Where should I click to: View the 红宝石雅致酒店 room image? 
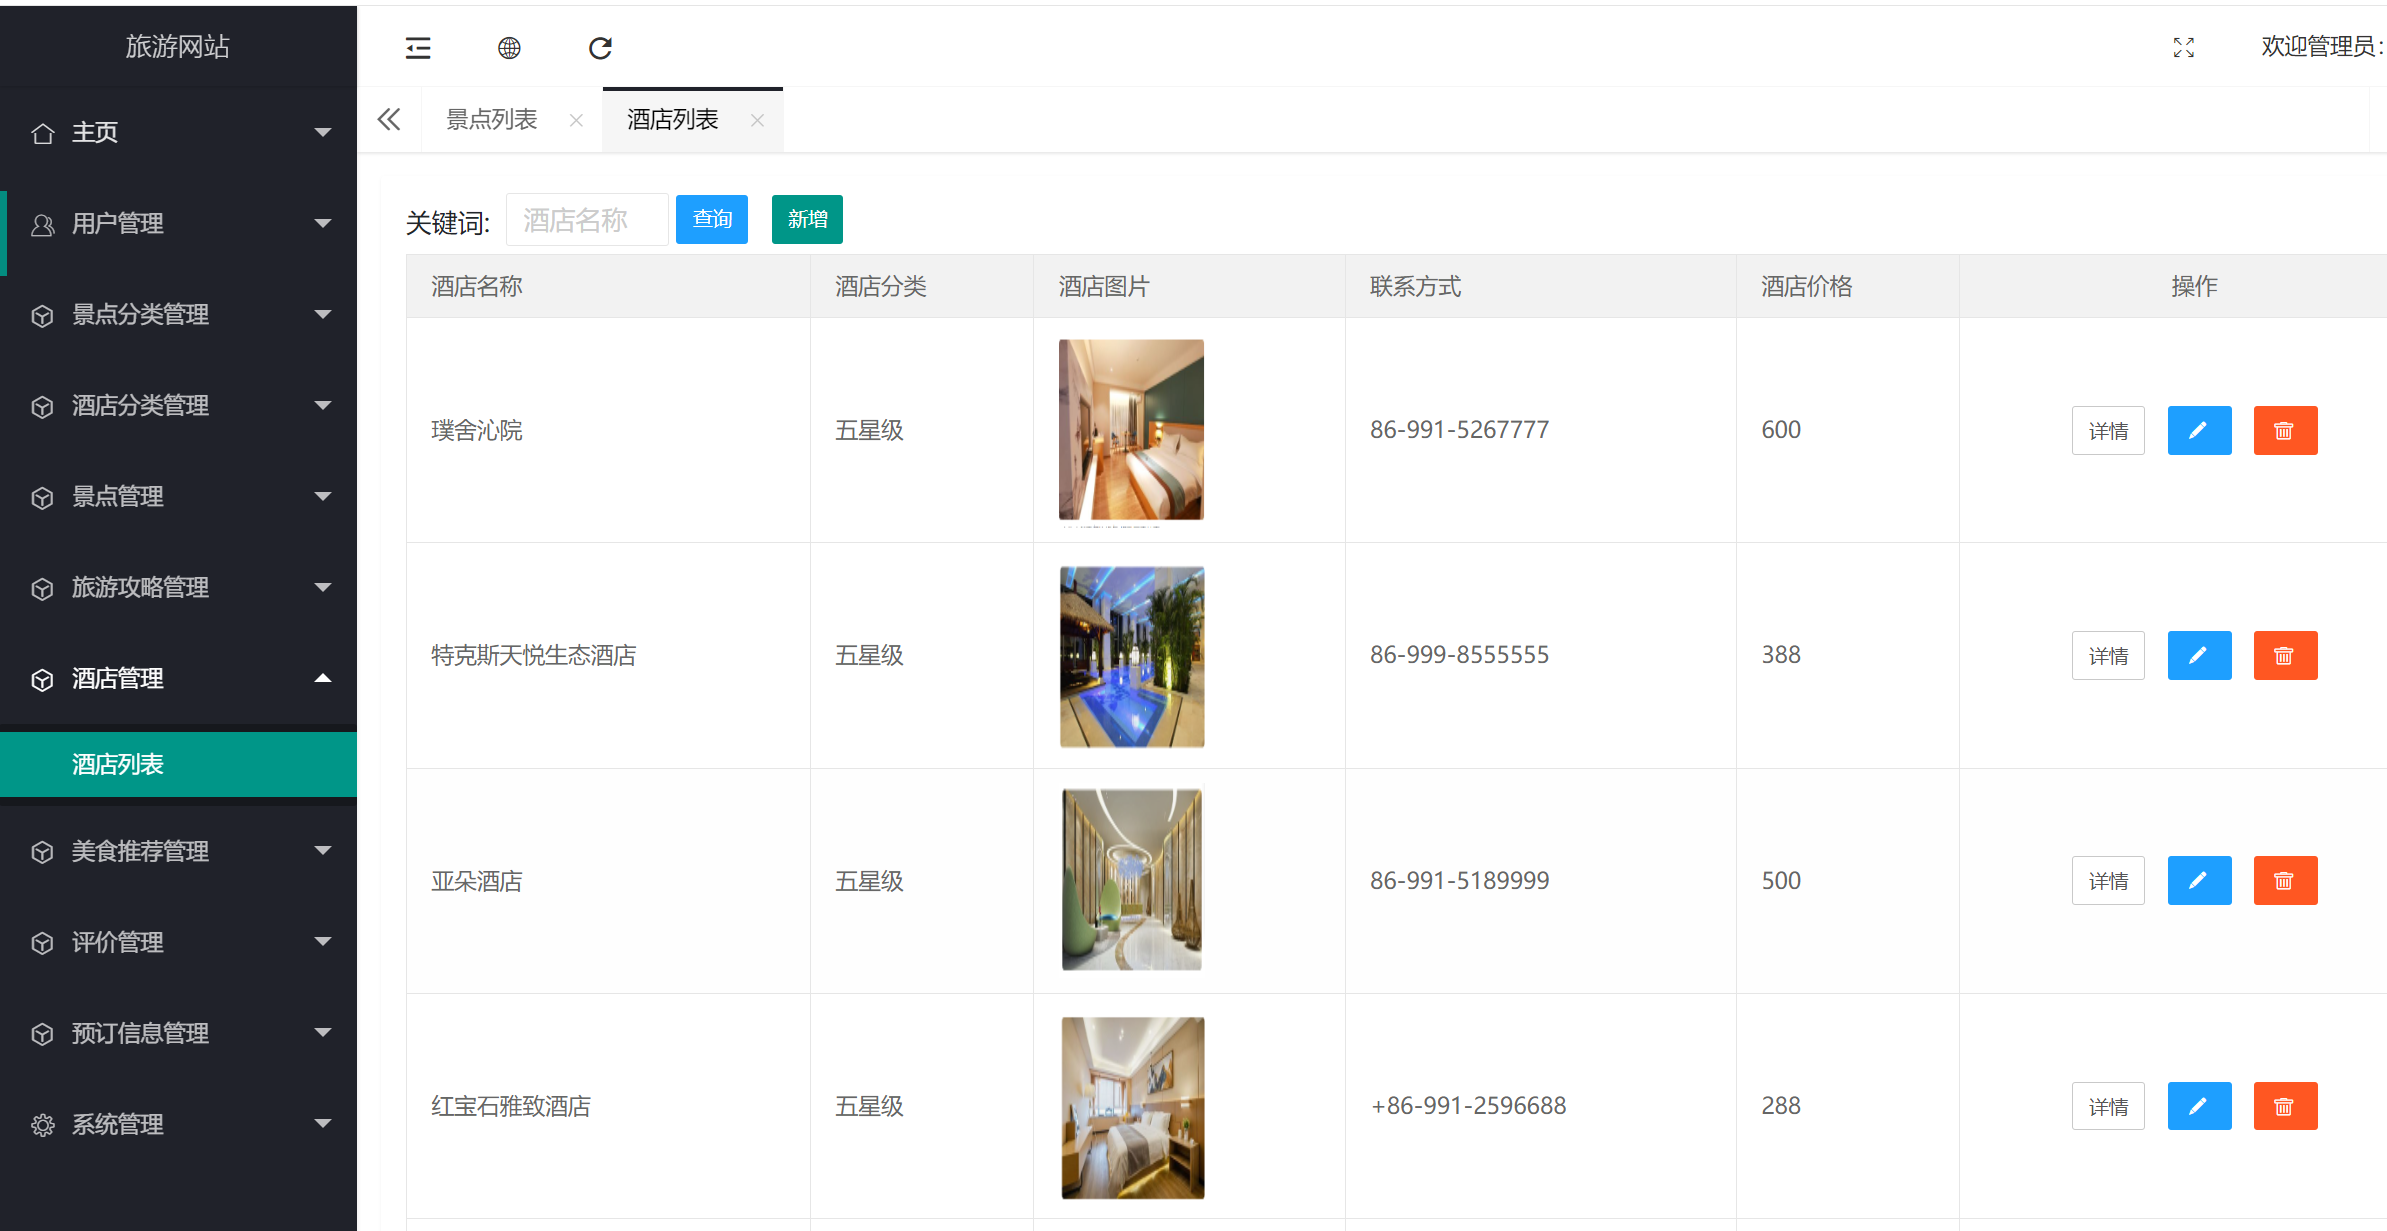pyautogui.click(x=1133, y=1108)
